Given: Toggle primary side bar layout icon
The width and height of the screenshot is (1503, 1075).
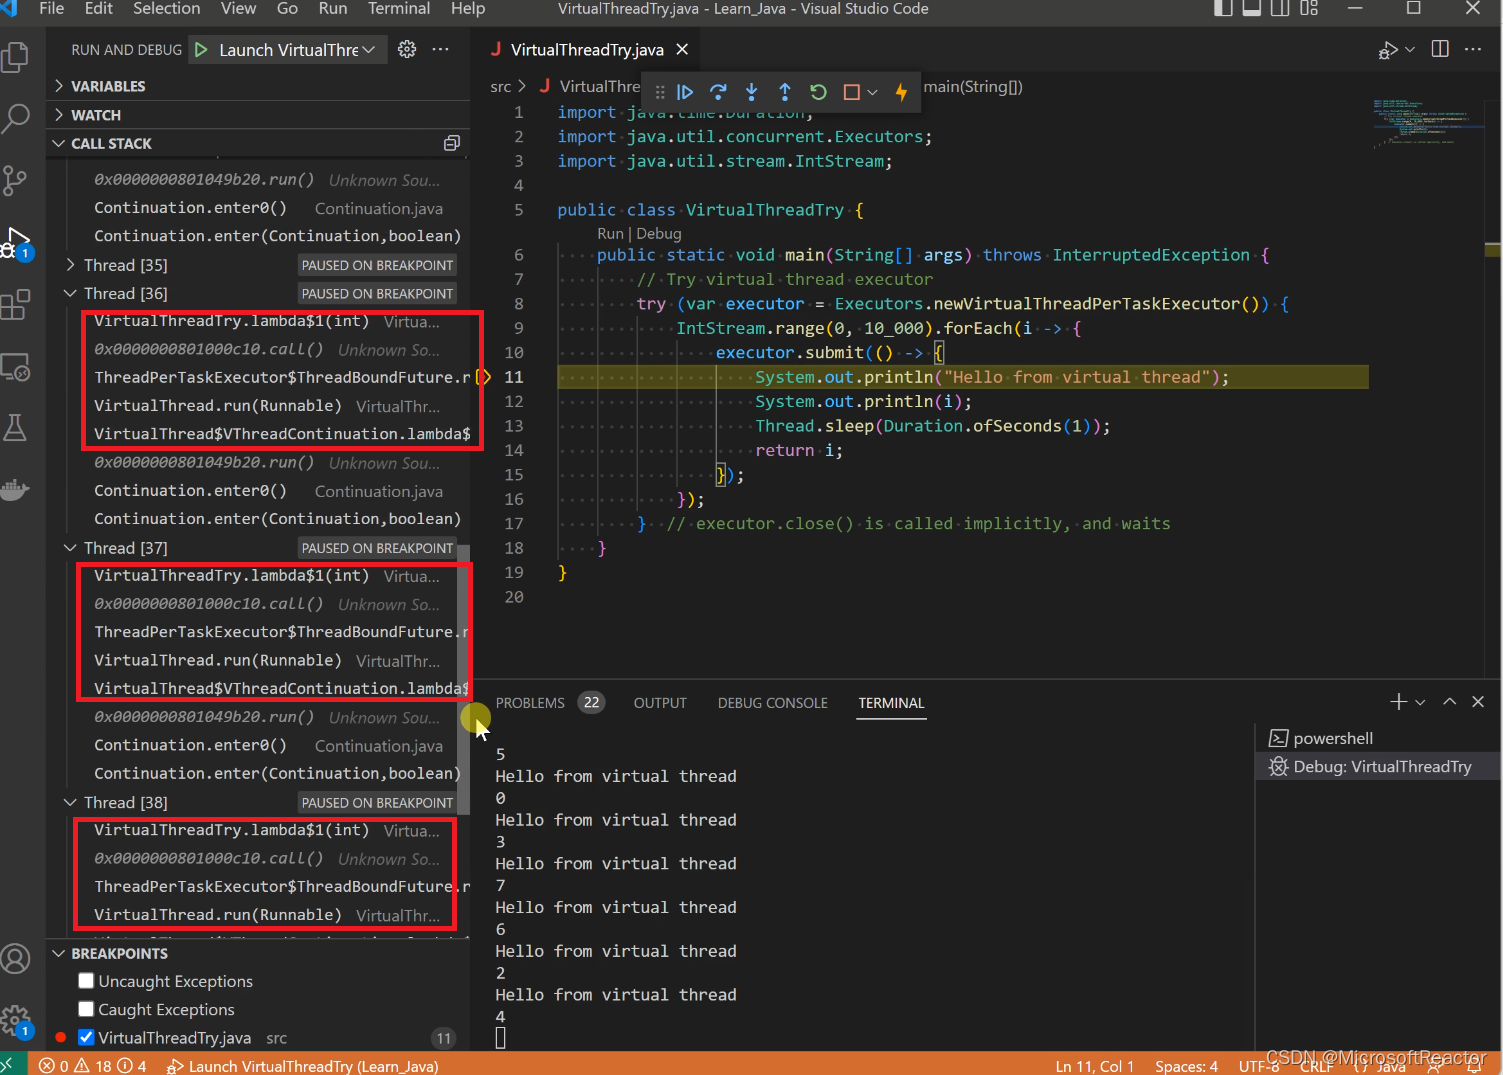Looking at the screenshot, I should coord(1223,9).
